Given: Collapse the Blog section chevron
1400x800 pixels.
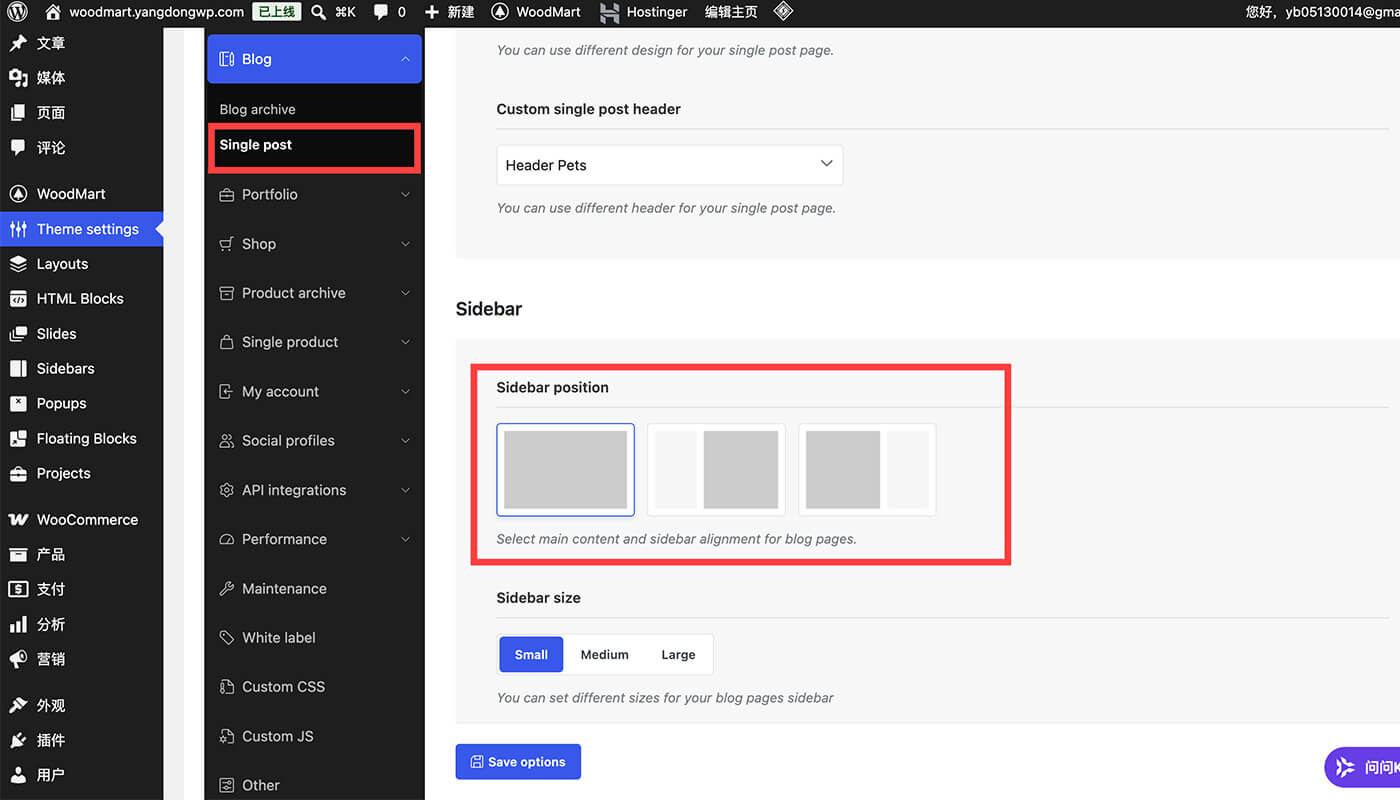Looking at the screenshot, I should [x=405, y=59].
